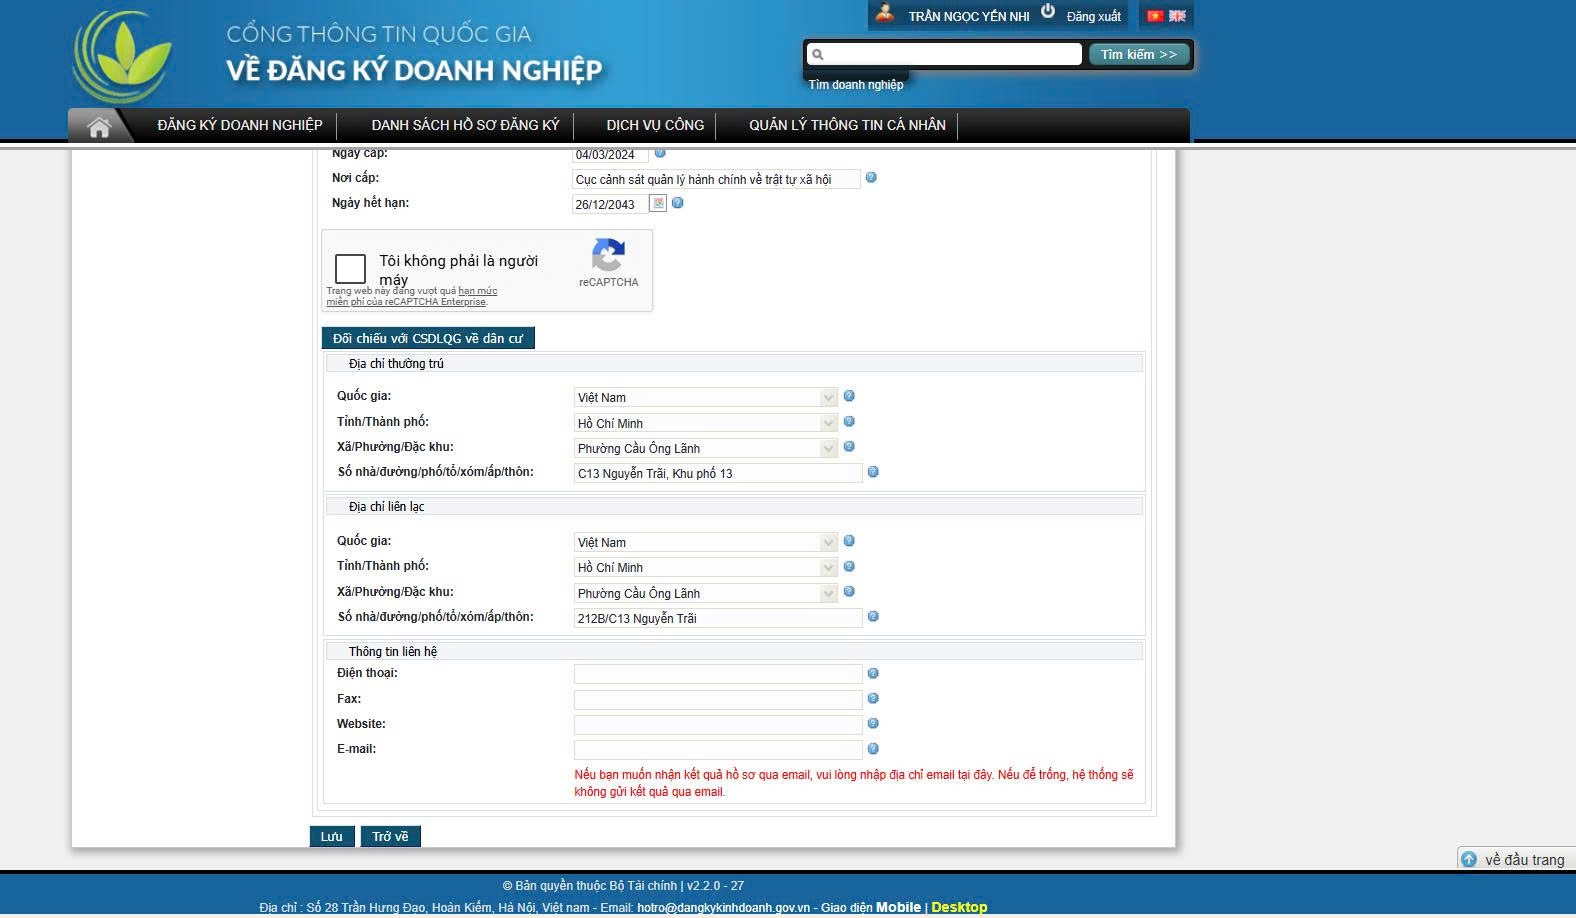Click the 'về đầu trang' back-to-top link

coord(1514,860)
